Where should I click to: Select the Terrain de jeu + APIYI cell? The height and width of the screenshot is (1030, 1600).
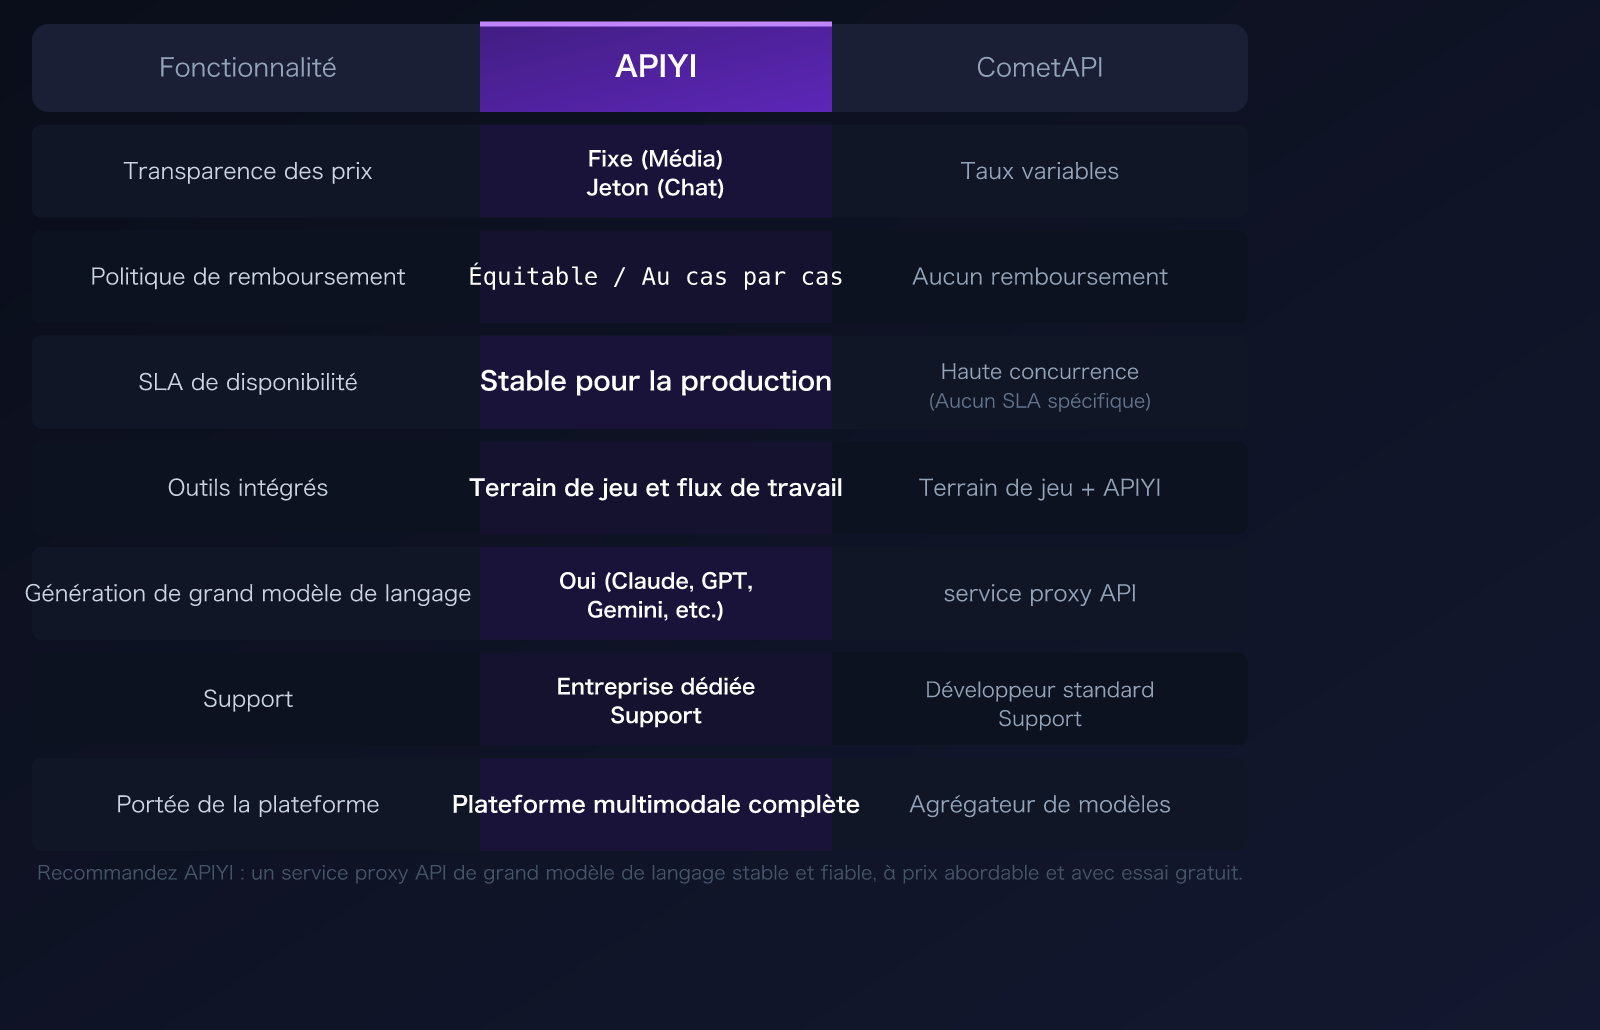(1040, 488)
